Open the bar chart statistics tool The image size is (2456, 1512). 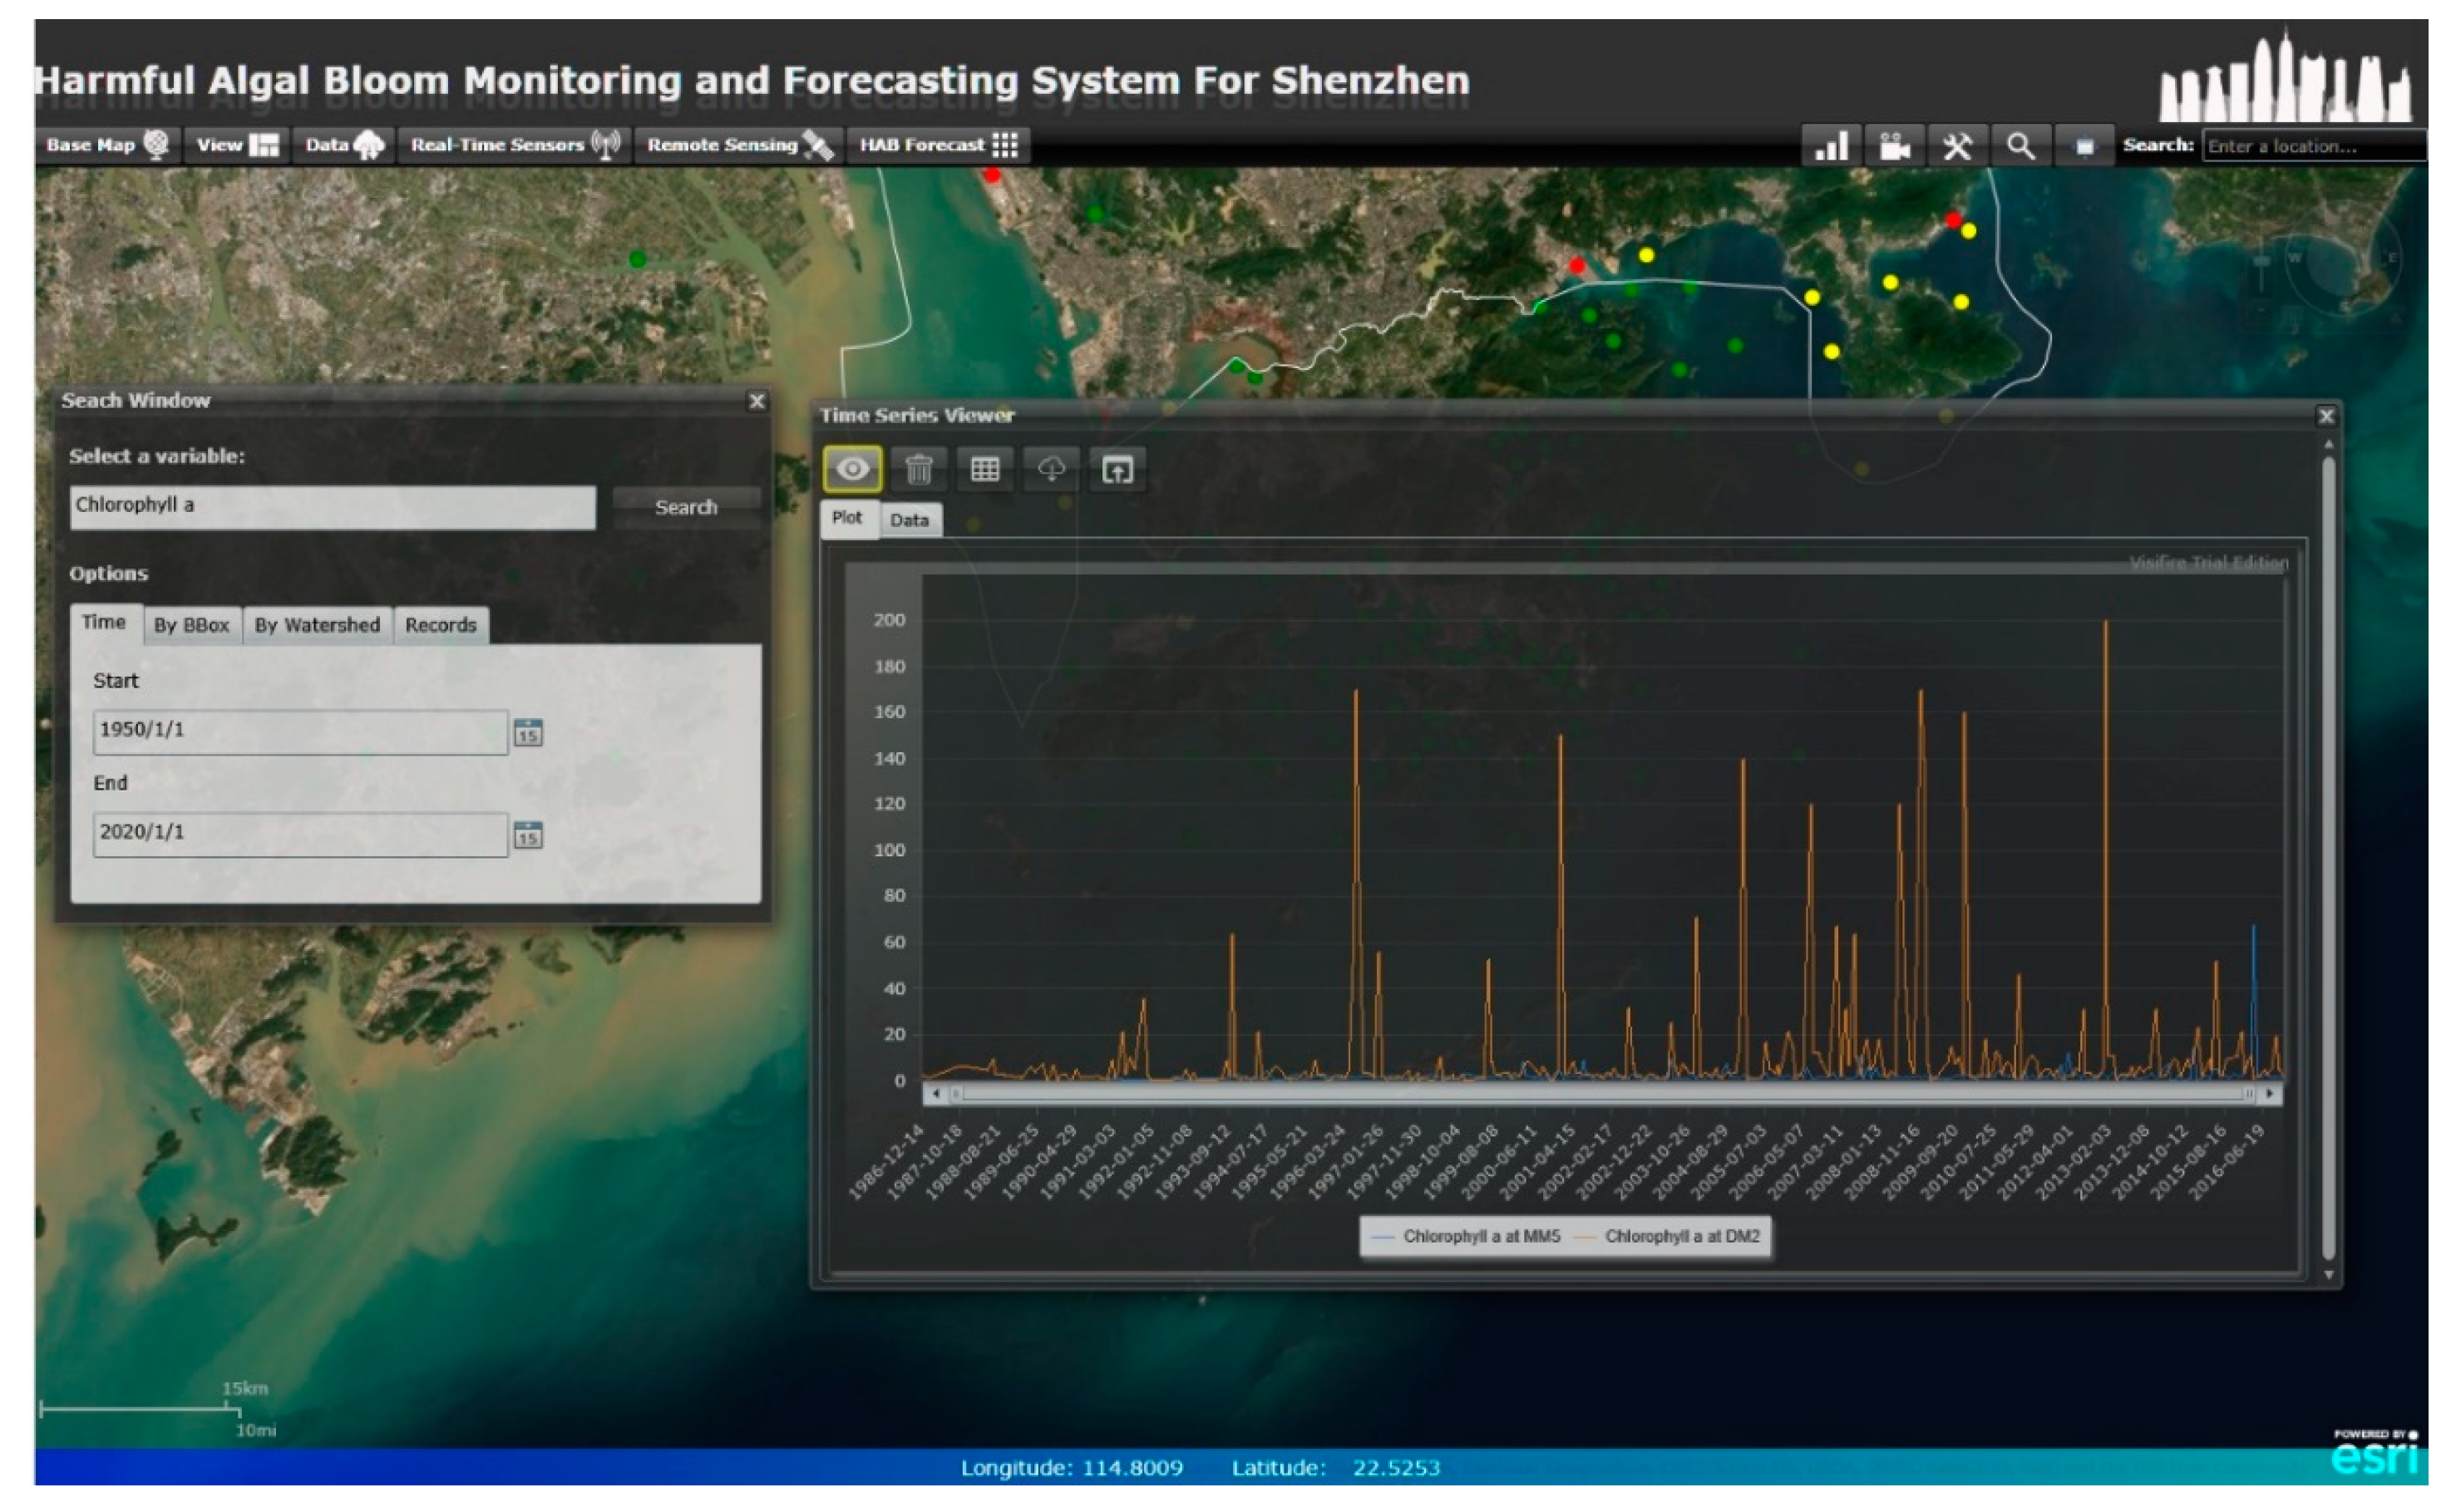(1831, 147)
